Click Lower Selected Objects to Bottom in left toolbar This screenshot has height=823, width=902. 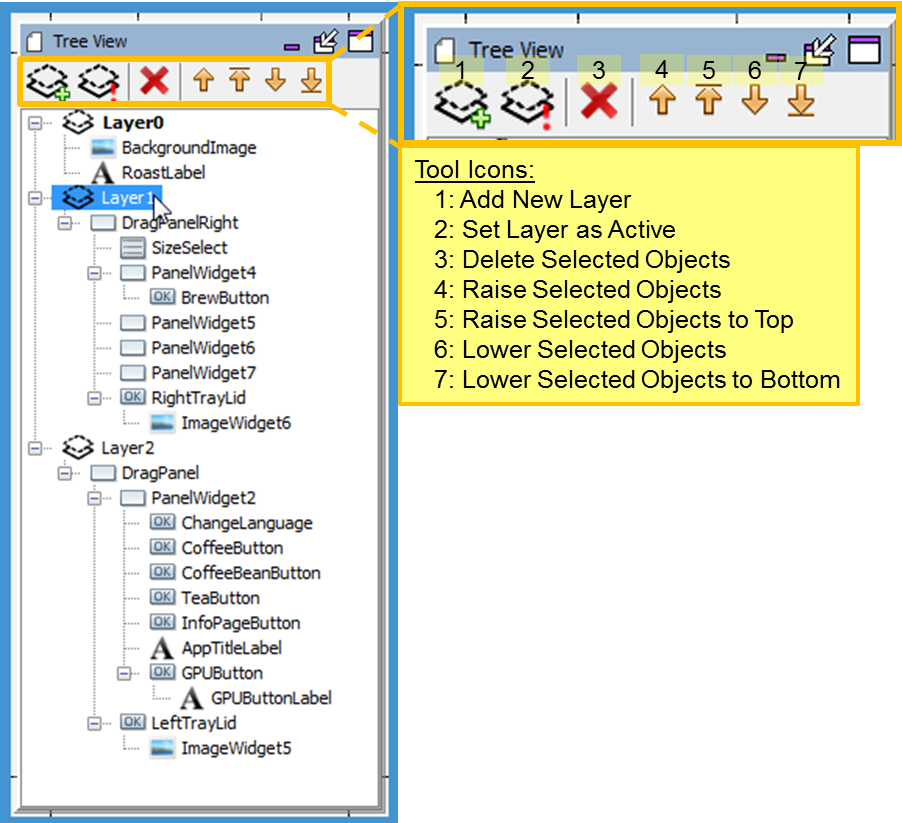tap(311, 80)
